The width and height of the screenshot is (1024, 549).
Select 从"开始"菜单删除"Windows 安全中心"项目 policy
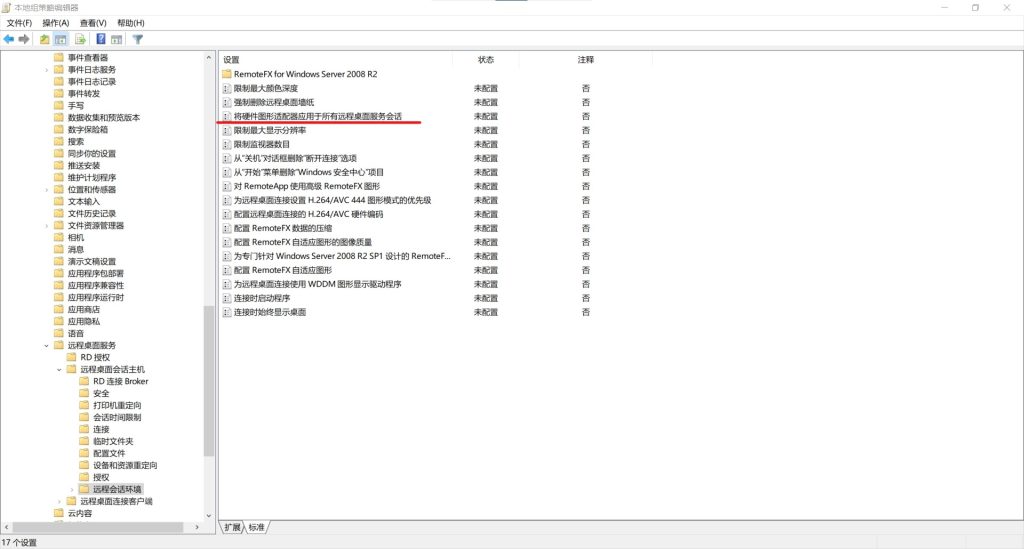coord(308,172)
